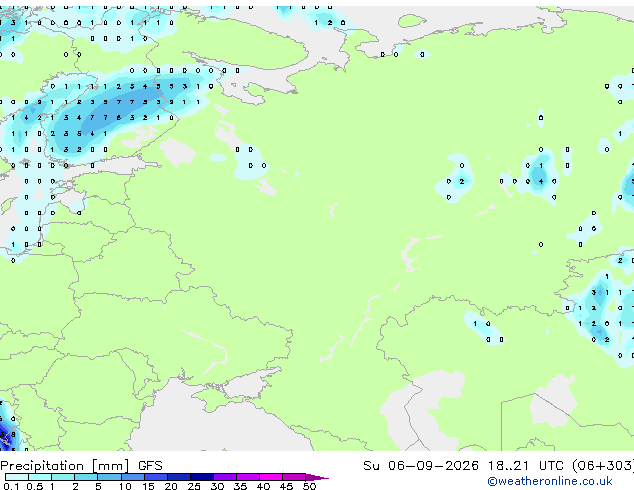Open the weatheronline.co.uk copyright link
The height and width of the screenshot is (490, 634).
pyautogui.click(x=550, y=481)
